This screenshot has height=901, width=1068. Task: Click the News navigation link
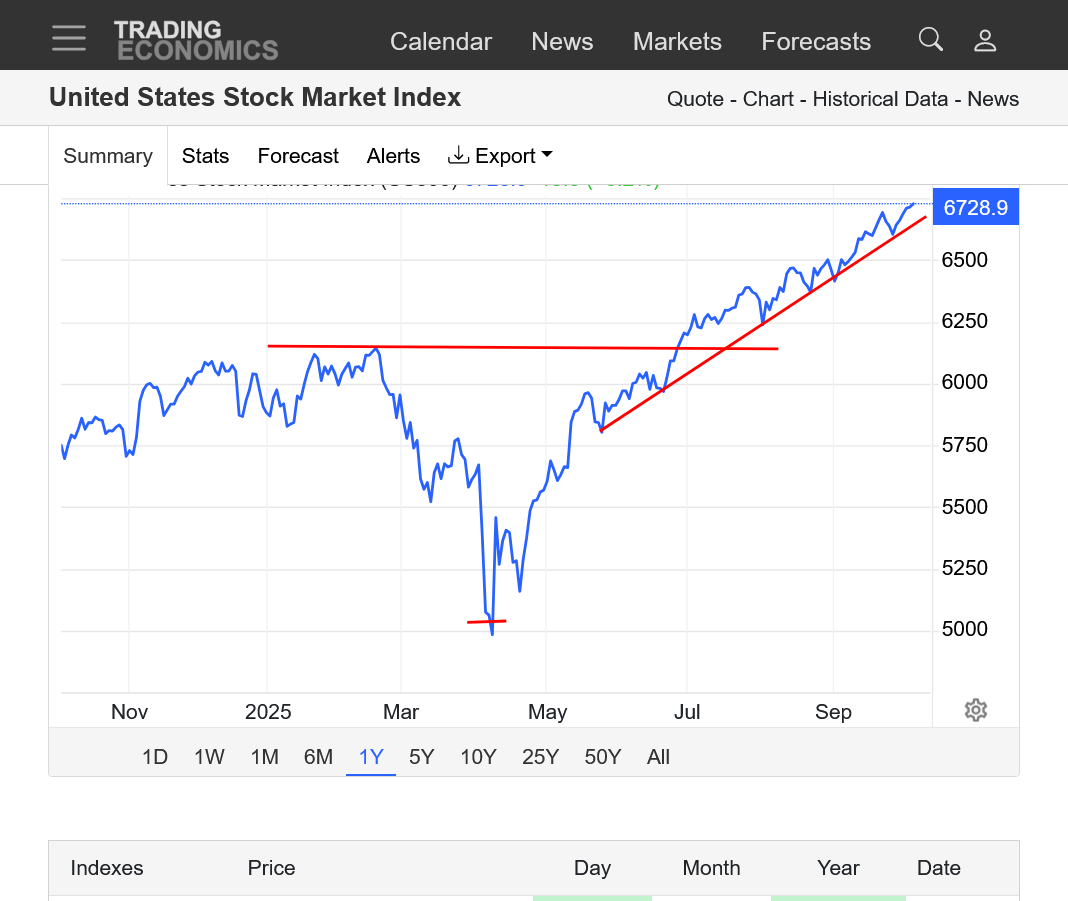coord(562,42)
